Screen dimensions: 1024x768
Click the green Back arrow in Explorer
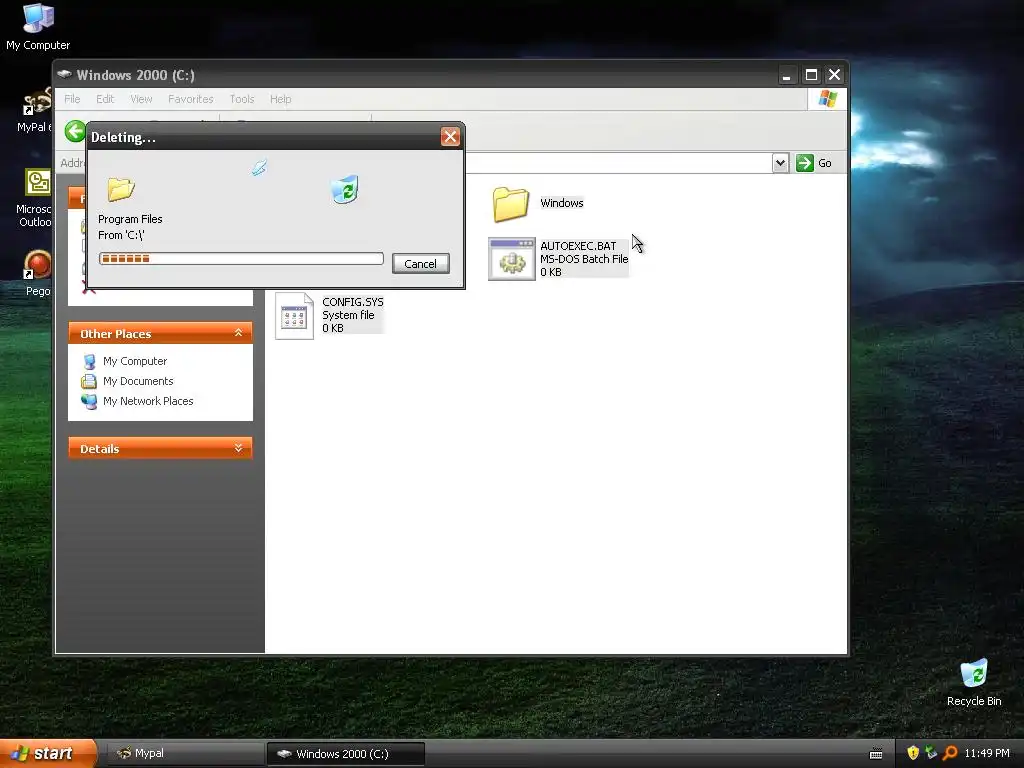(74, 131)
